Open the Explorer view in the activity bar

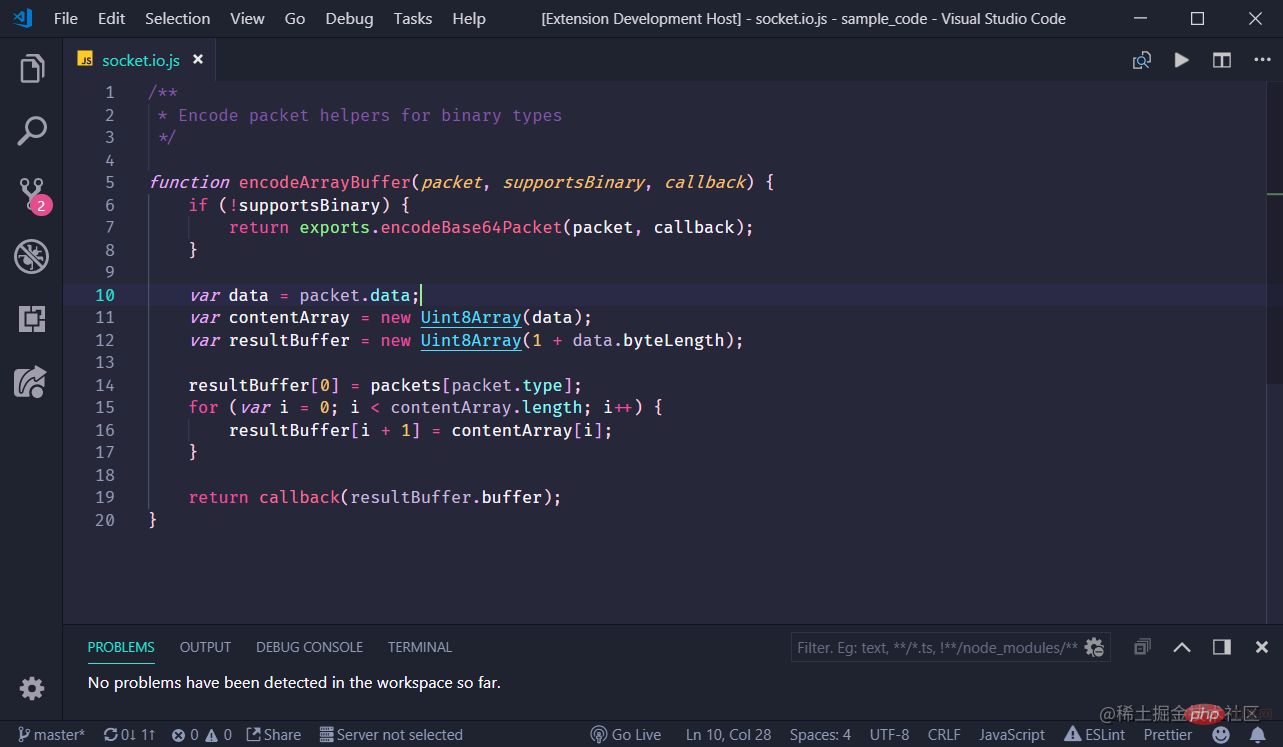[32, 69]
